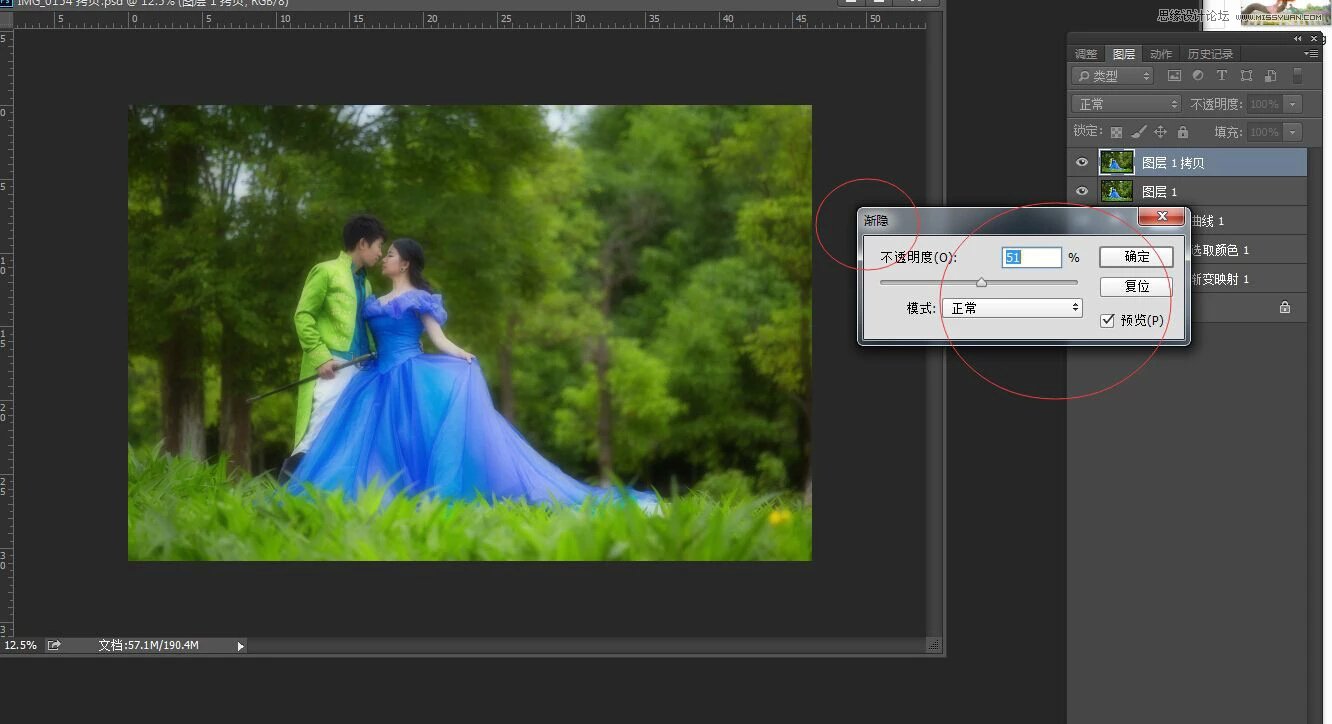
Task: Lock transparent pixels in Layers panel
Action: click(x=1116, y=132)
